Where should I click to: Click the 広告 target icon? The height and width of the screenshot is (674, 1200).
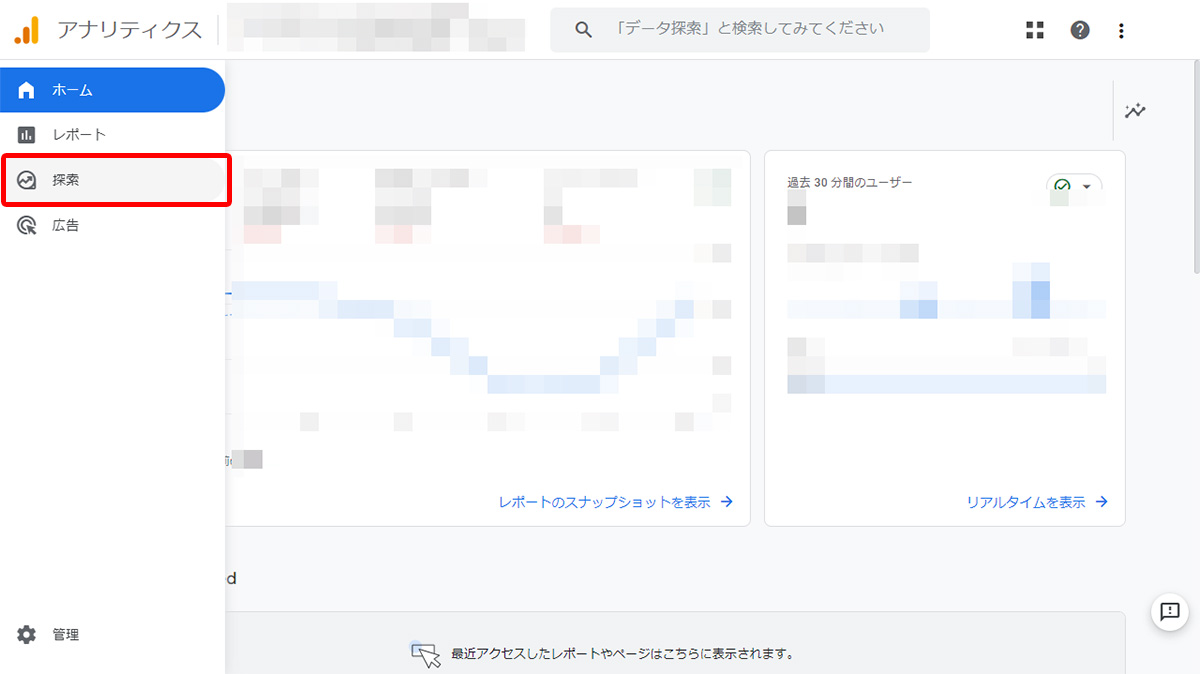pyautogui.click(x=27, y=225)
